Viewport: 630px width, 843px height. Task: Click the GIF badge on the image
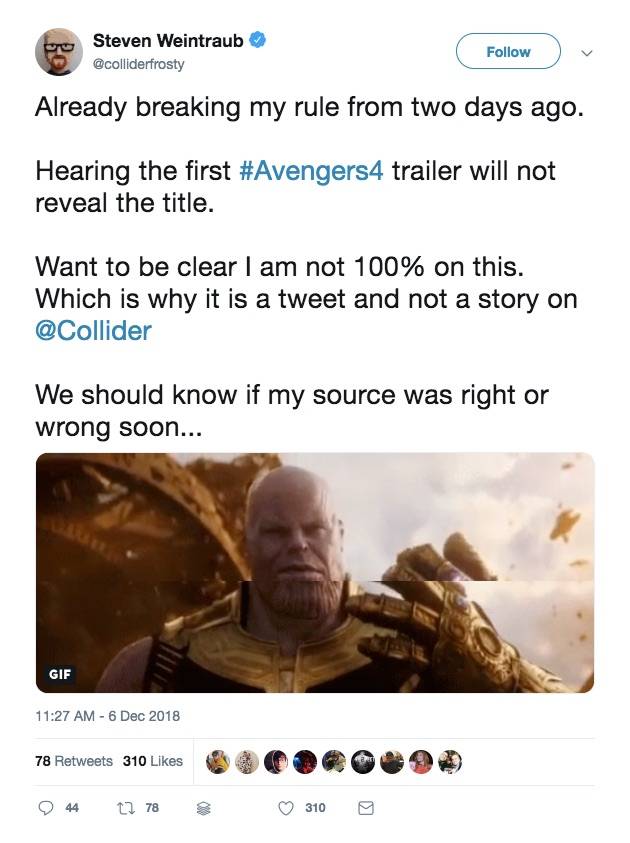point(60,674)
